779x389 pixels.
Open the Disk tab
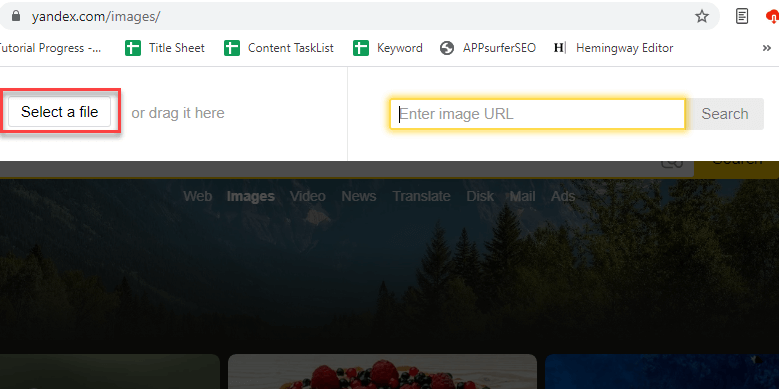click(x=480, y=196)
